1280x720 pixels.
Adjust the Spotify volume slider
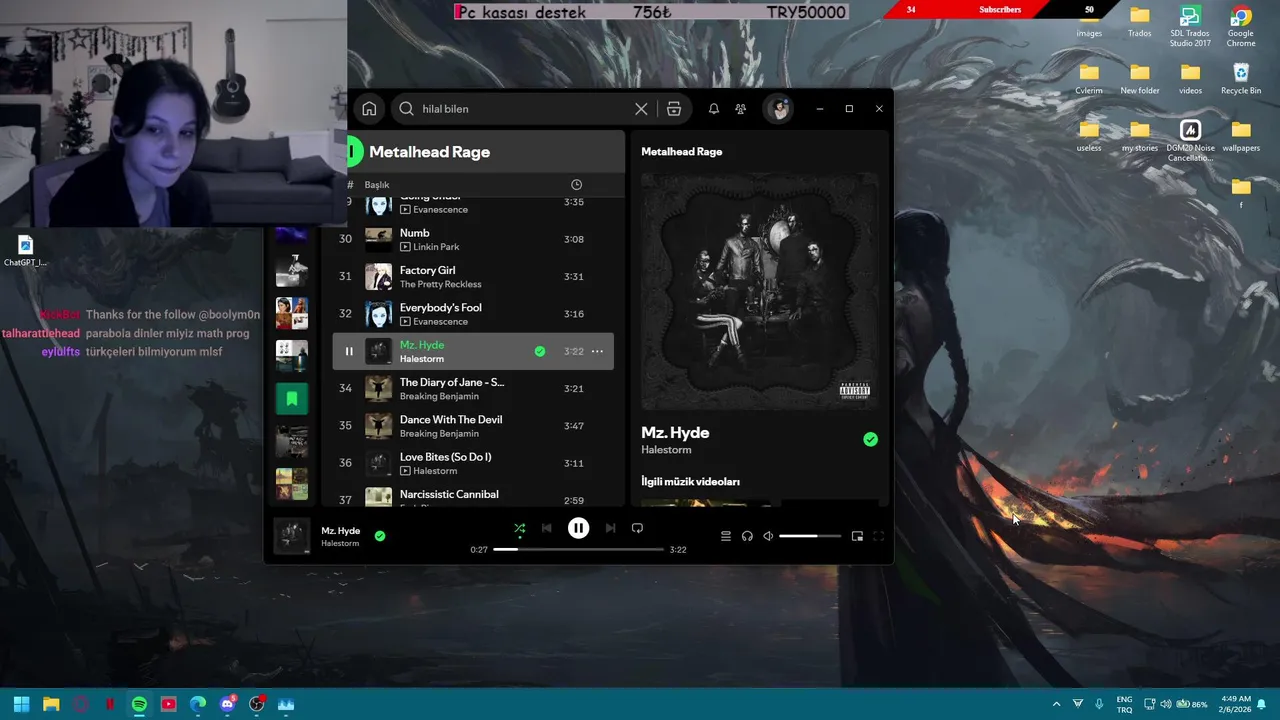click(x=810, y=536)
